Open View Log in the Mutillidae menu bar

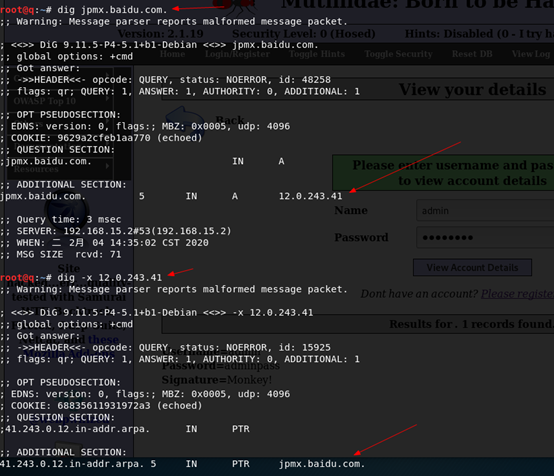tap(531, 54)
